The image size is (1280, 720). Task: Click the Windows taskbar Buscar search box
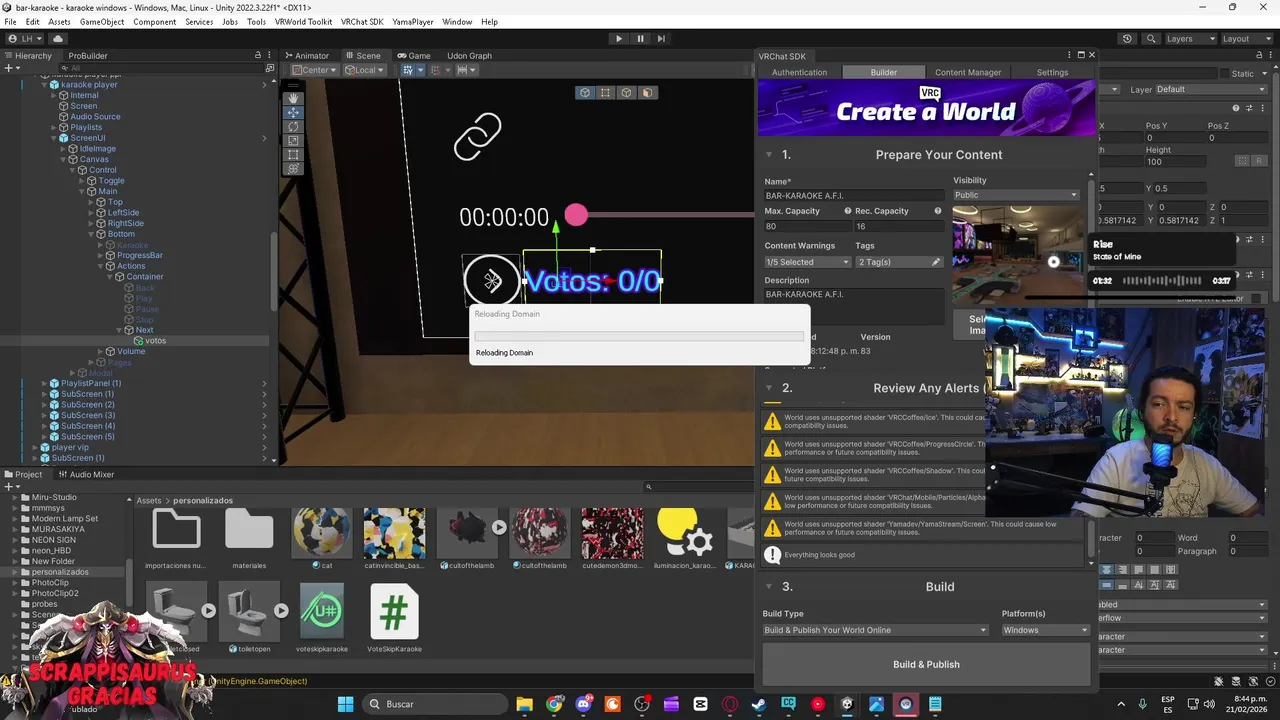tap(433, 704)
